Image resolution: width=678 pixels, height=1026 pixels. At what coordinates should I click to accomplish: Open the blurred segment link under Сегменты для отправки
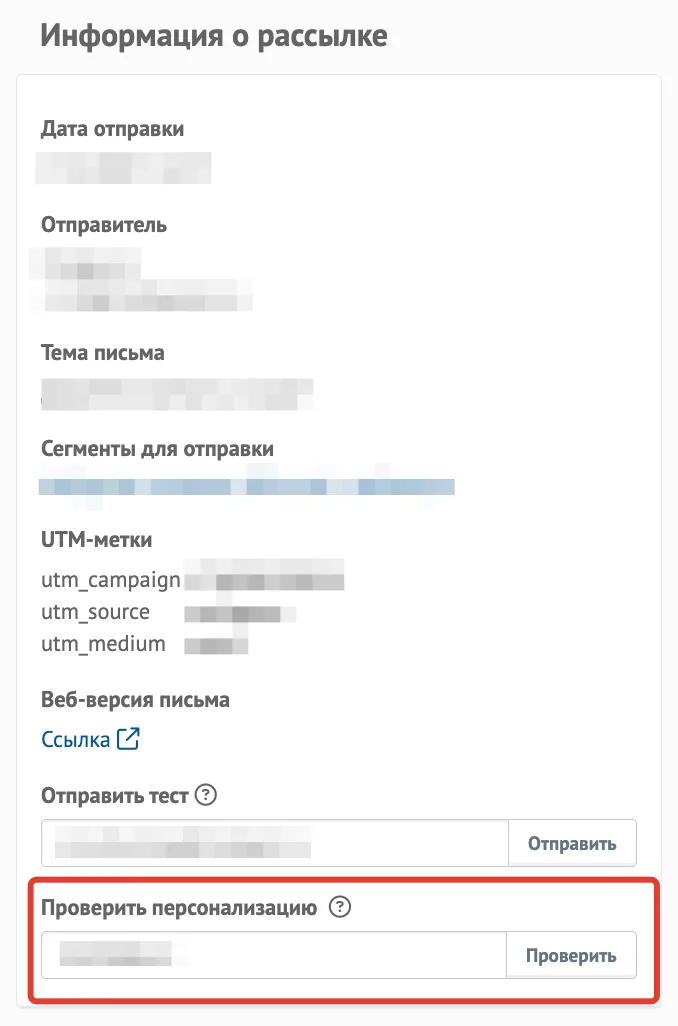[247, 486]
